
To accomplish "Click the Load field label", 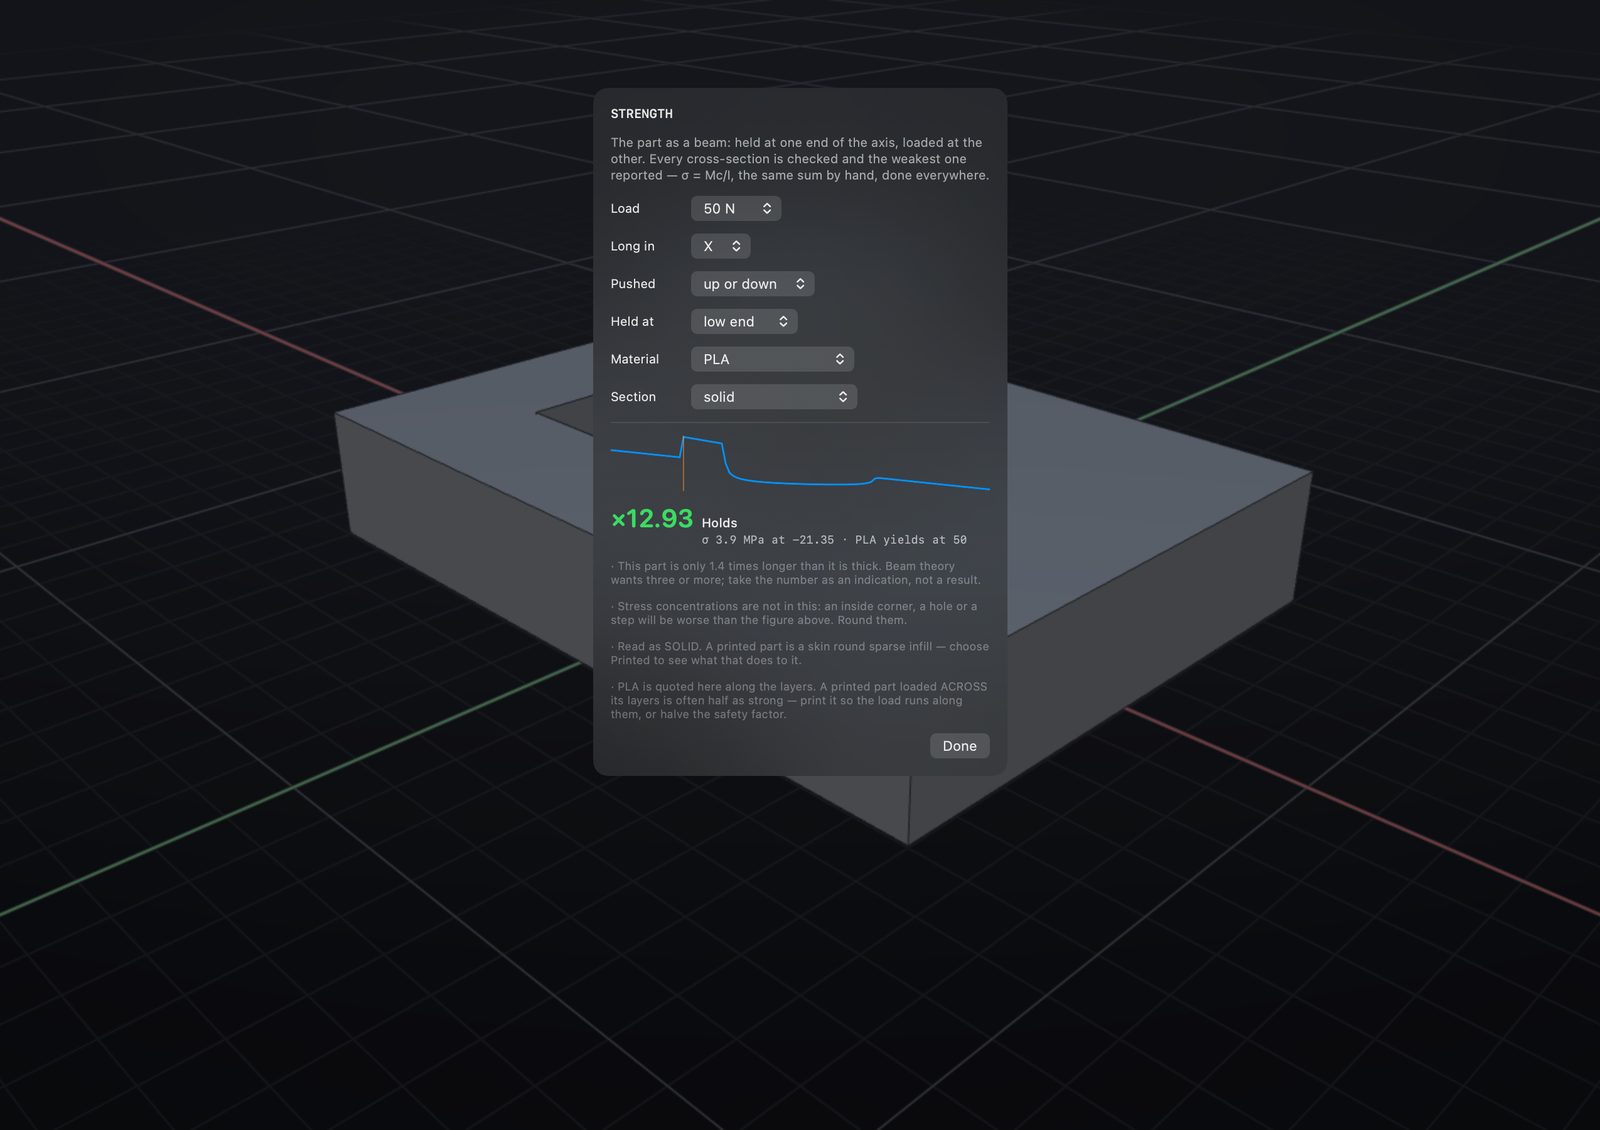I will pyautogui.click(x=625, y=208).
